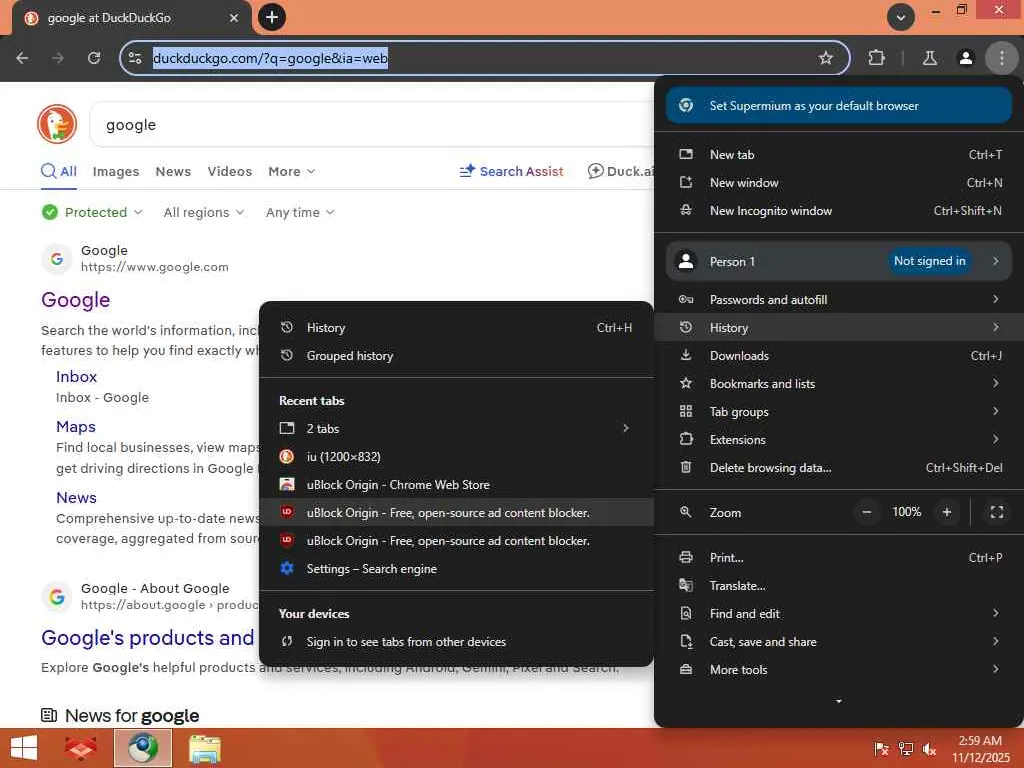Open the Google result title link
Screen dimensions: 1024x768
pos(76,300)
